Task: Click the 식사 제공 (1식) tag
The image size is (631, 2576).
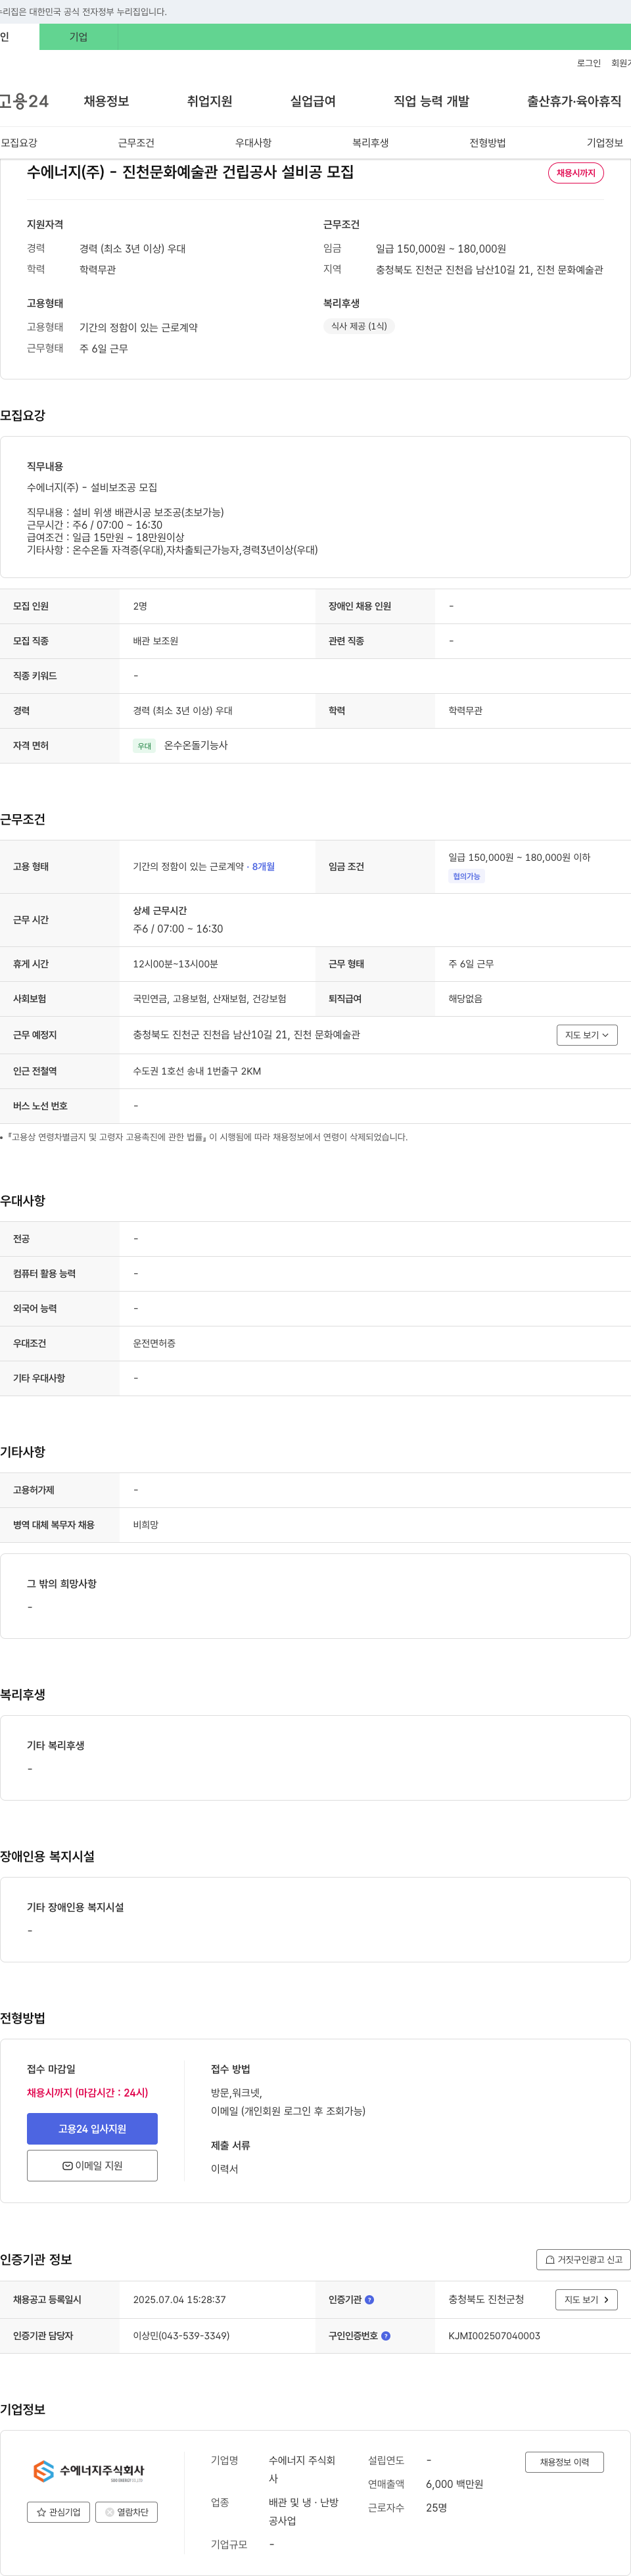Action: click(x=359, y=326)
